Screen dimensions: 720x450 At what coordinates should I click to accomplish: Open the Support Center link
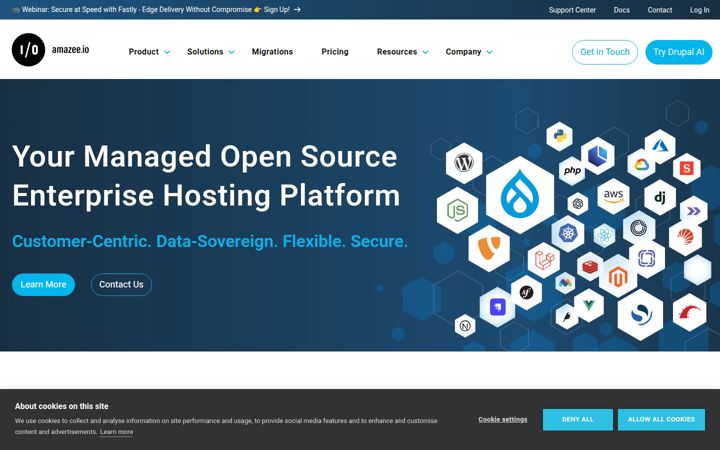[572, 10]
